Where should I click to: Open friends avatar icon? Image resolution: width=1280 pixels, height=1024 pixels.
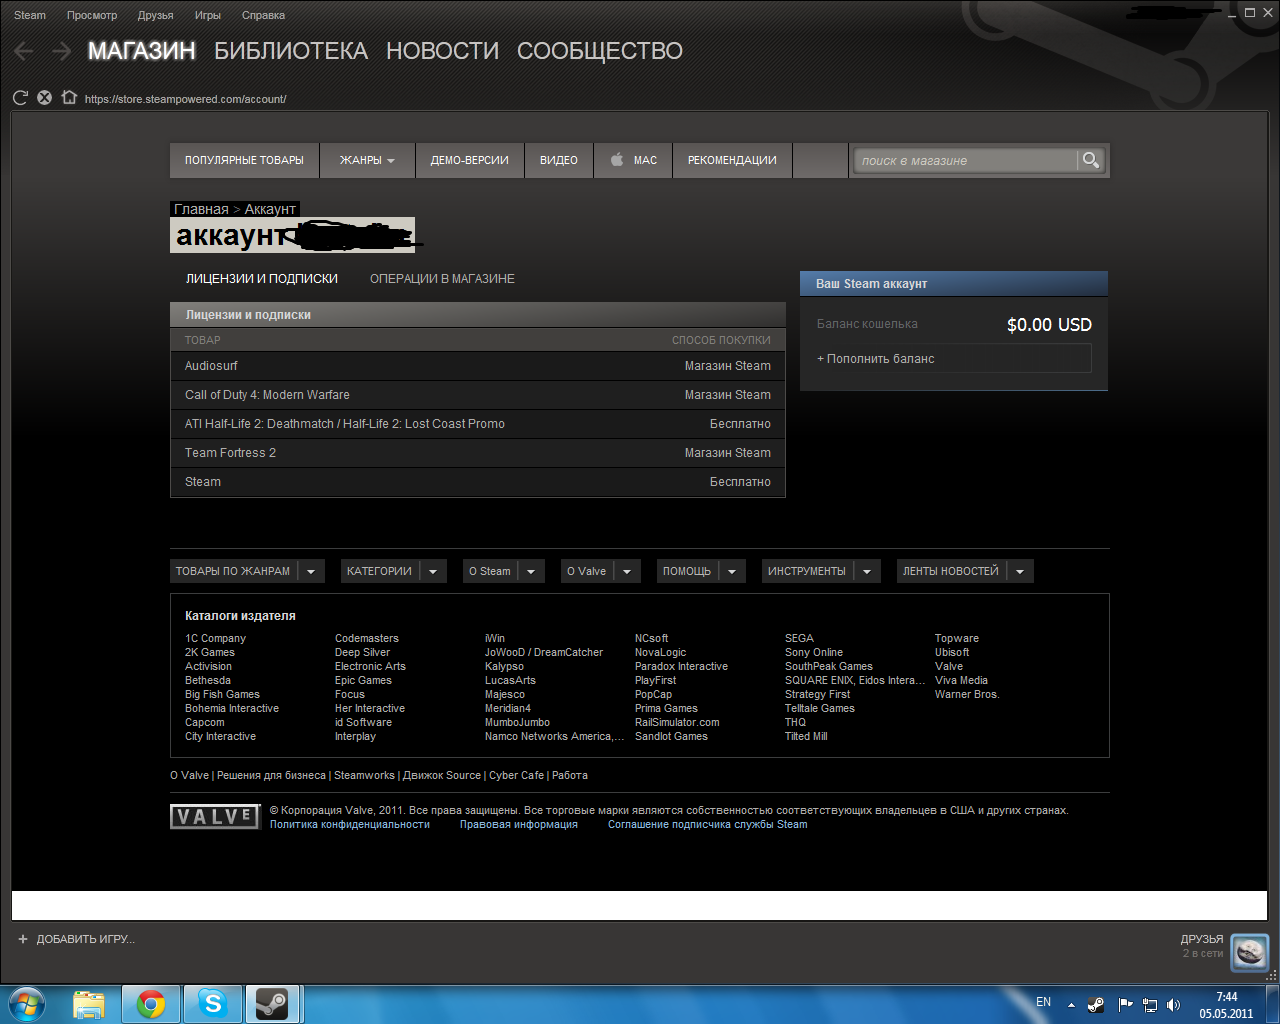[1249, 953]
